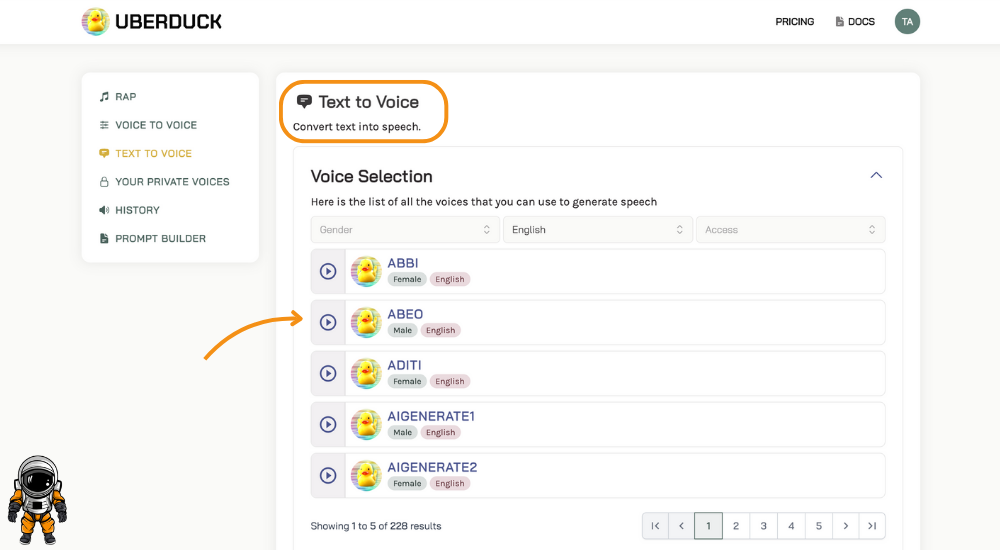The image size is (1000, 550).
Task: Collapse the Voice Selection section
Action: click(x=876, y=175)
